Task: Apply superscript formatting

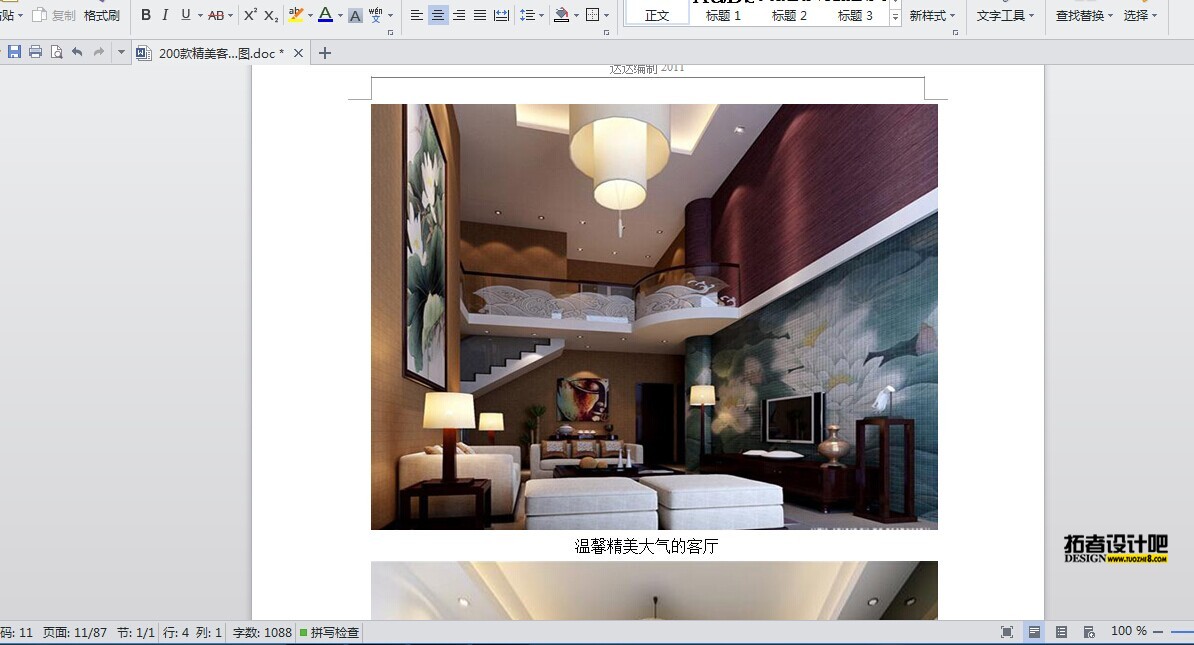Action: click(250, 15)
